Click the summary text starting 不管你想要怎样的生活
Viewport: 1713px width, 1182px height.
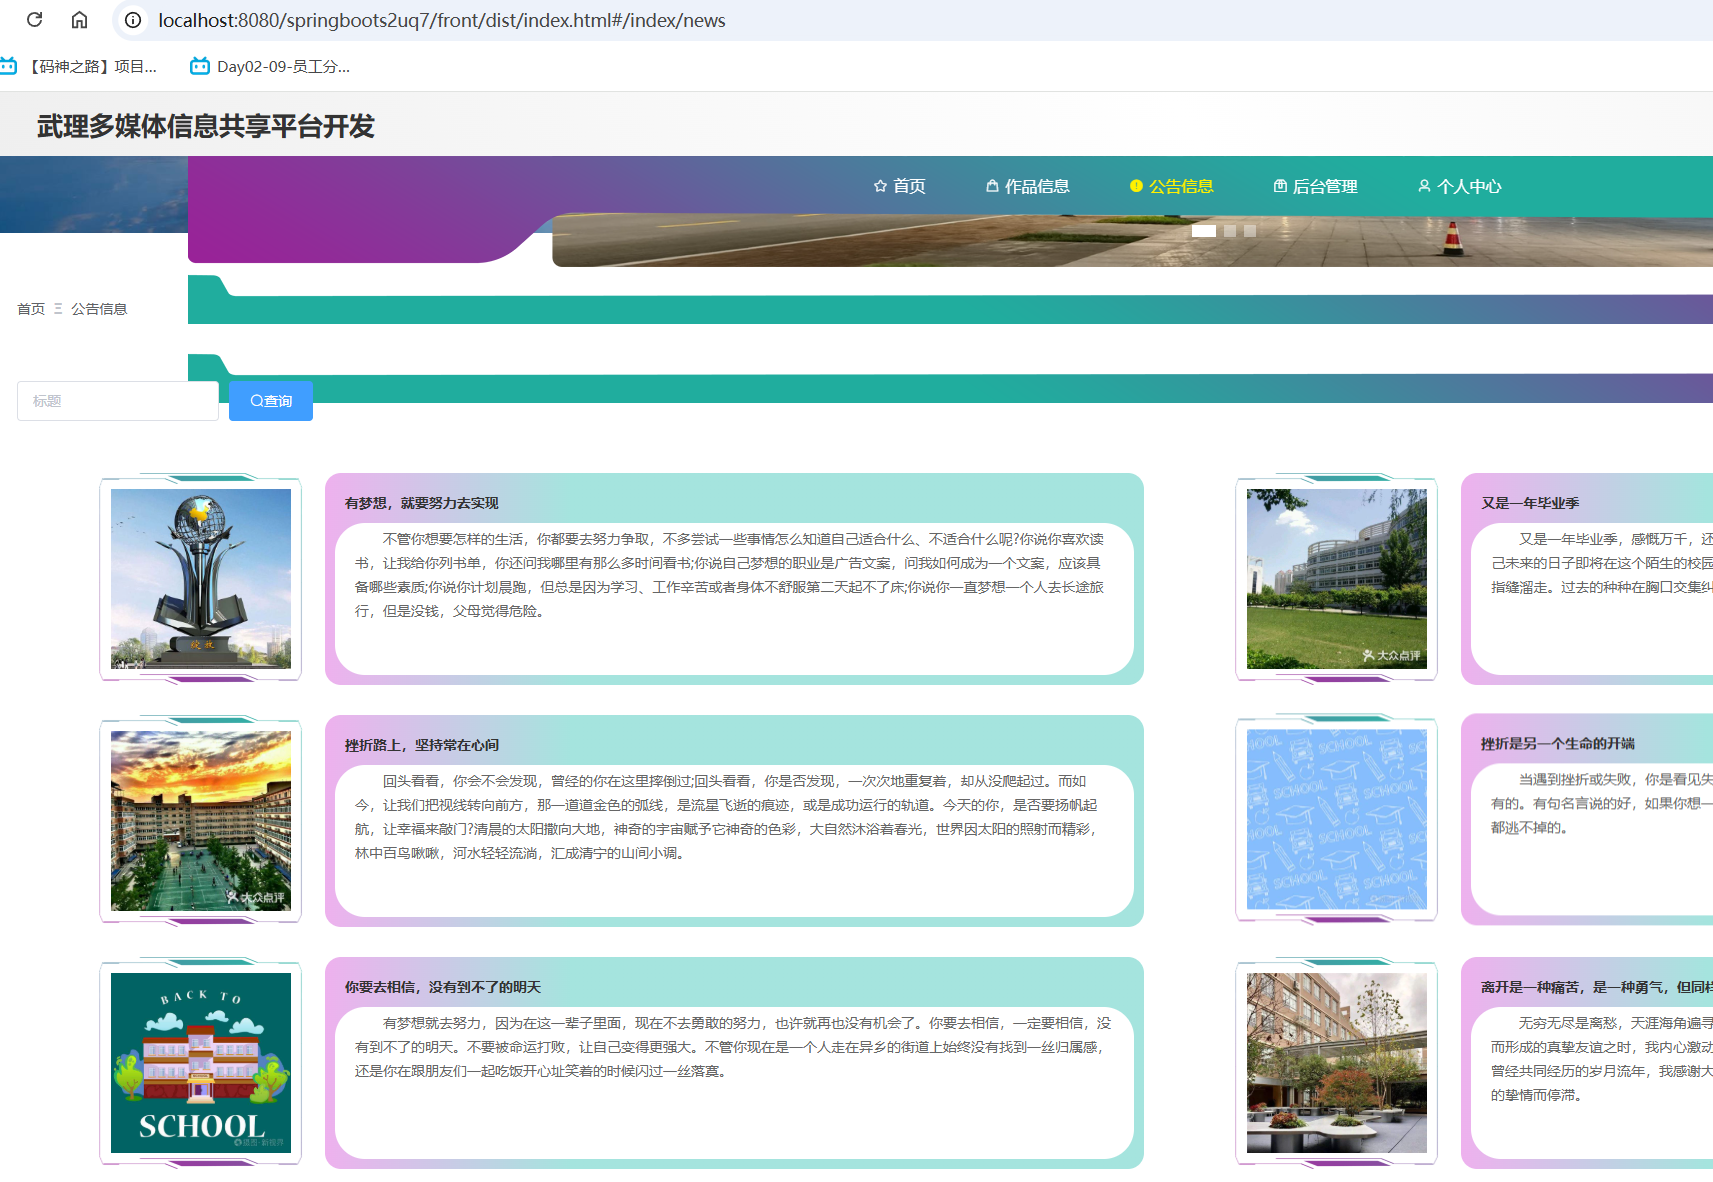(730, 575)
